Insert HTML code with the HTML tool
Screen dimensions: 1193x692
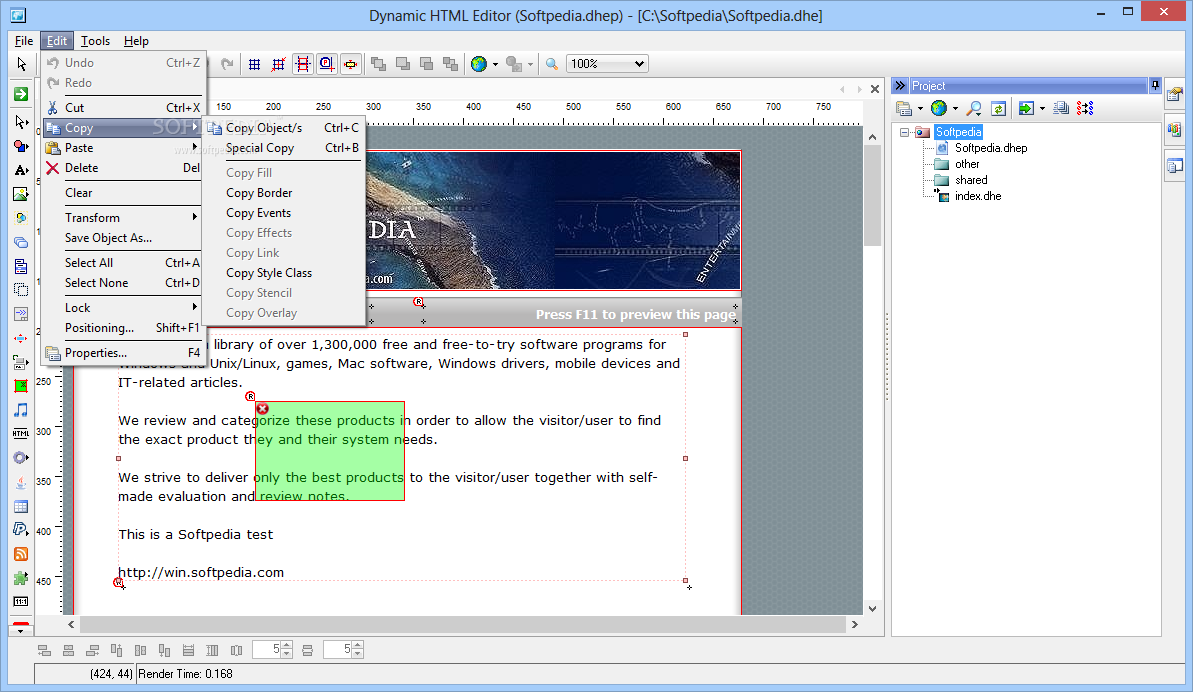(x=21, y=434)
